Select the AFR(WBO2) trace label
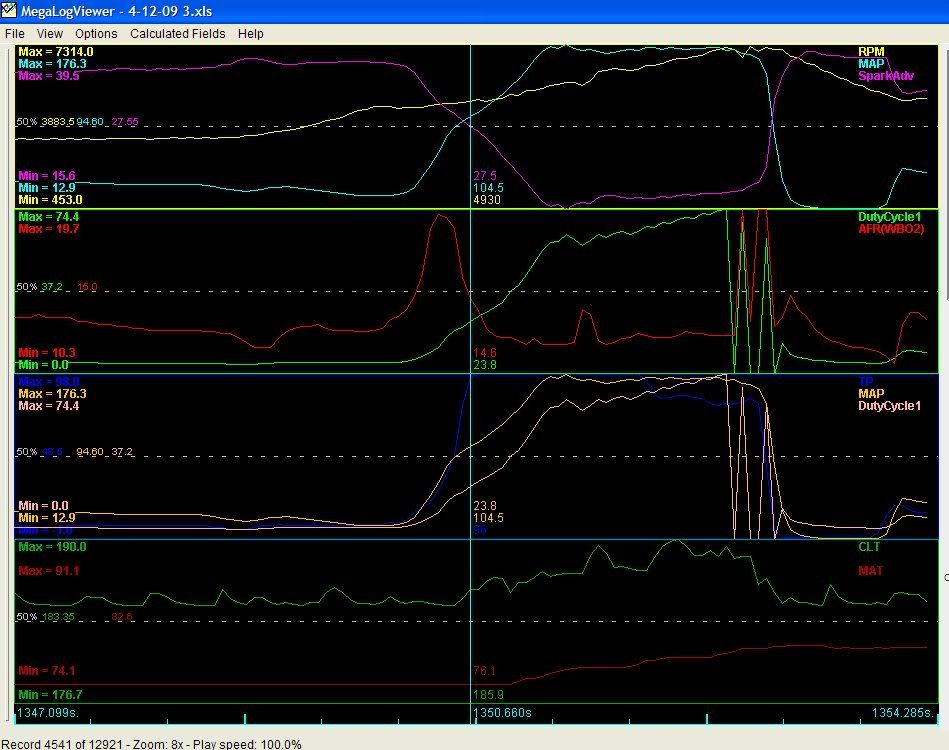Image resolution: width=949 pixels, height=750 pixels. coord(891,229)
